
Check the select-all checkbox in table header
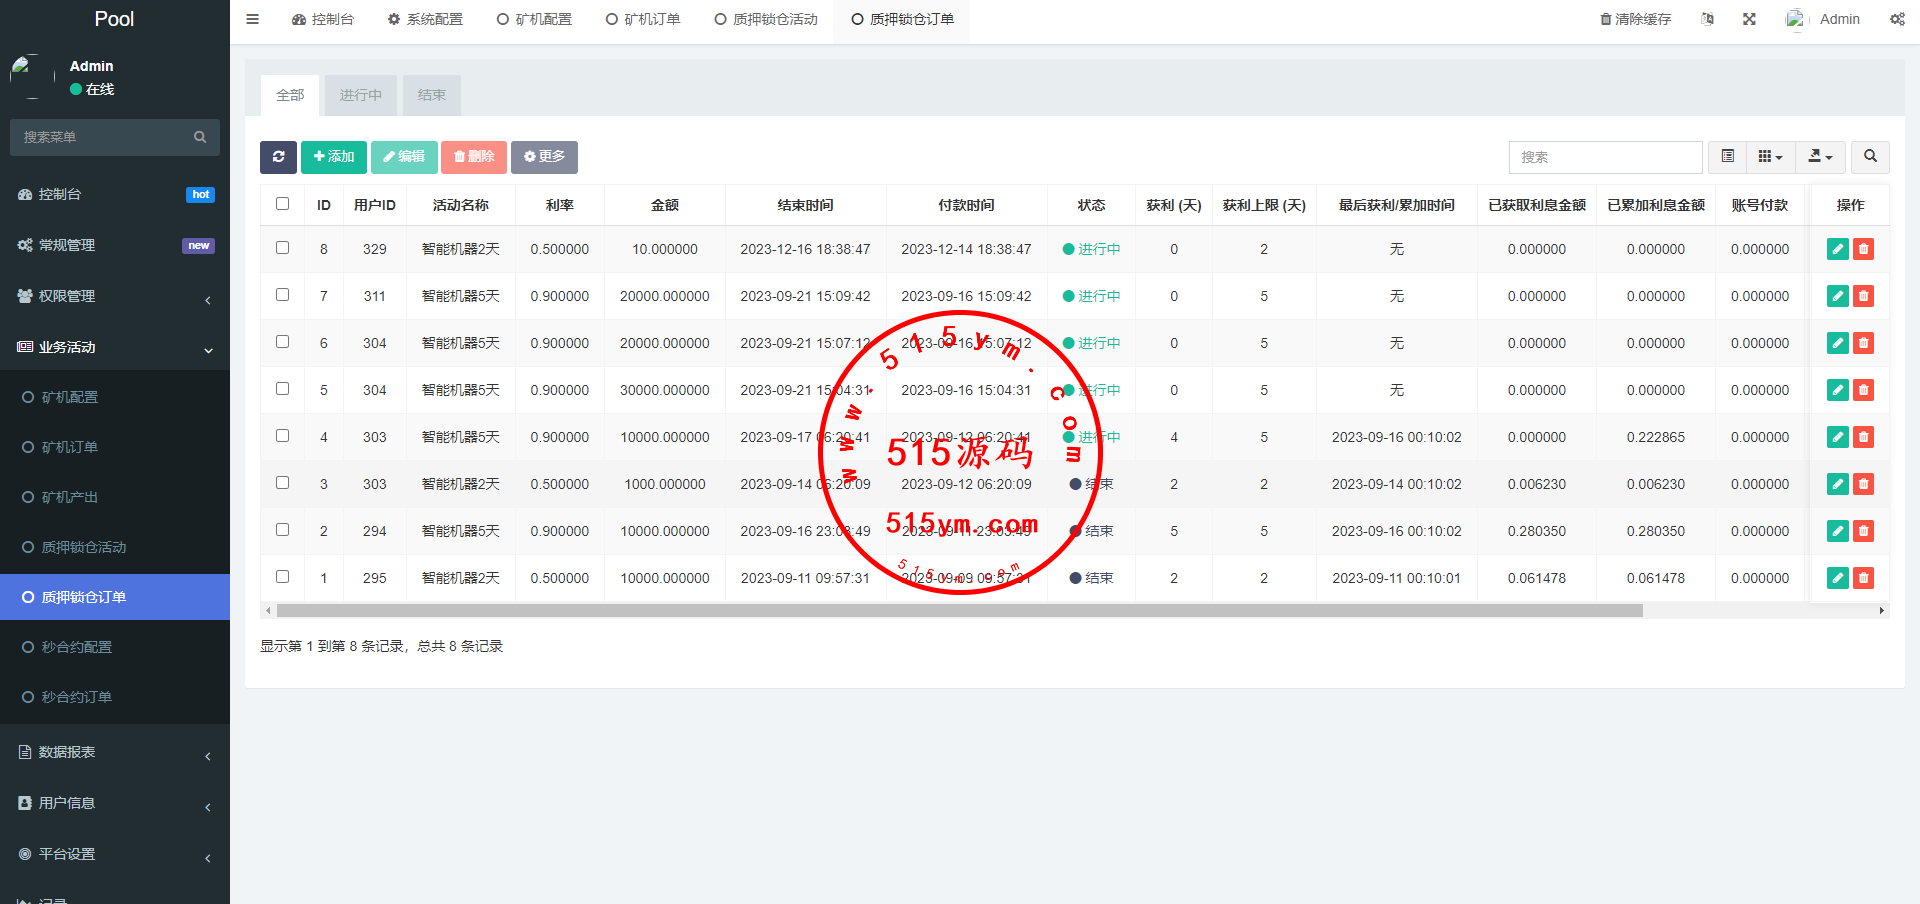pos(283,204)
